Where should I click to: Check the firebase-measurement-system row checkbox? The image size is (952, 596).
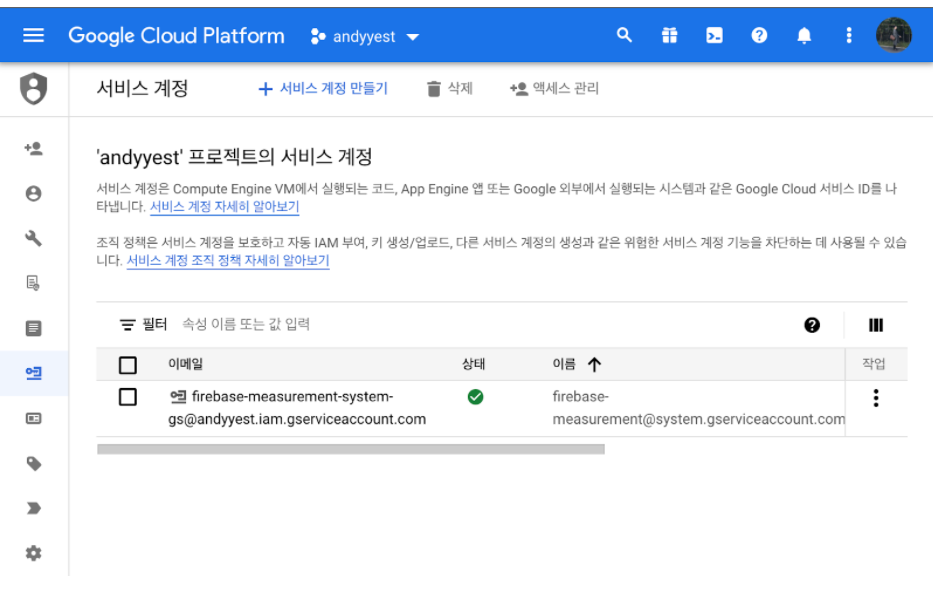coord(128,397)
